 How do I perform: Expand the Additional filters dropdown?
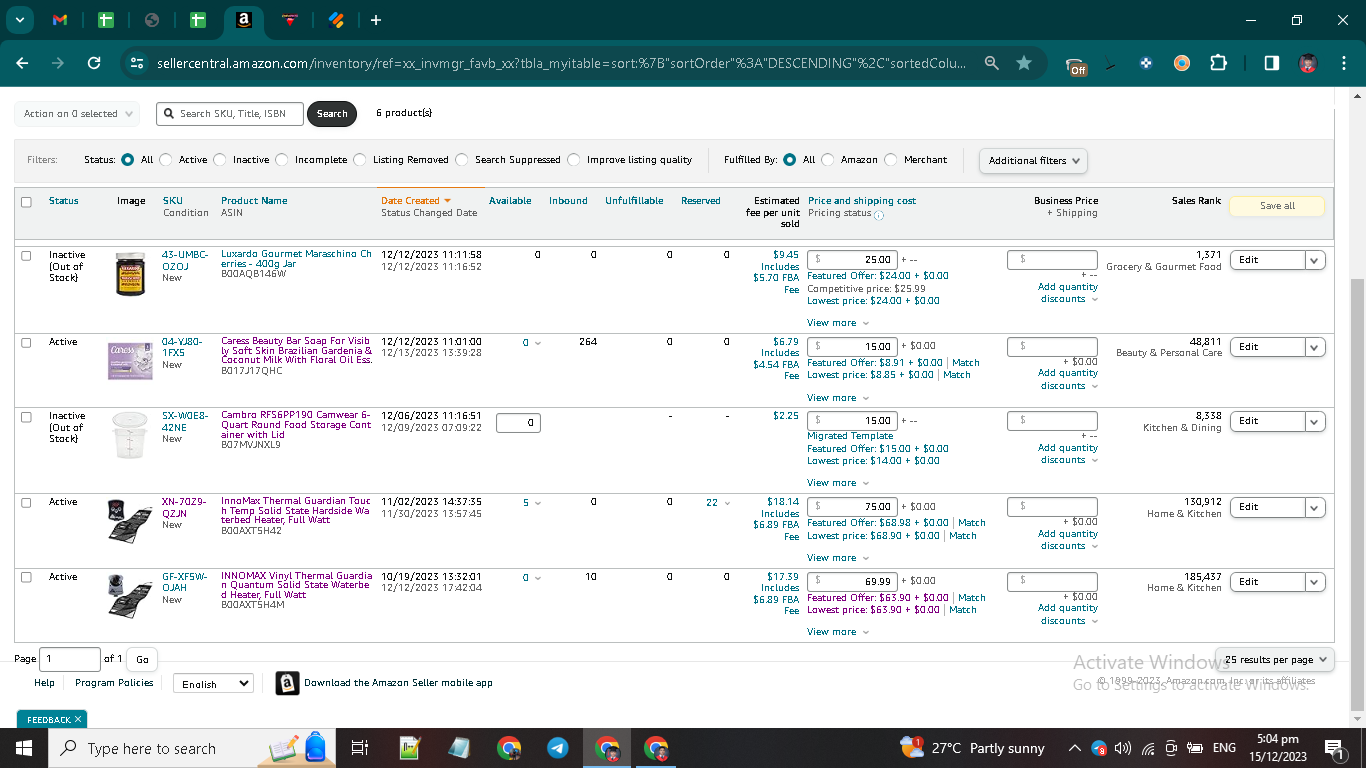pyautogui.click(x=1033, y=161)
